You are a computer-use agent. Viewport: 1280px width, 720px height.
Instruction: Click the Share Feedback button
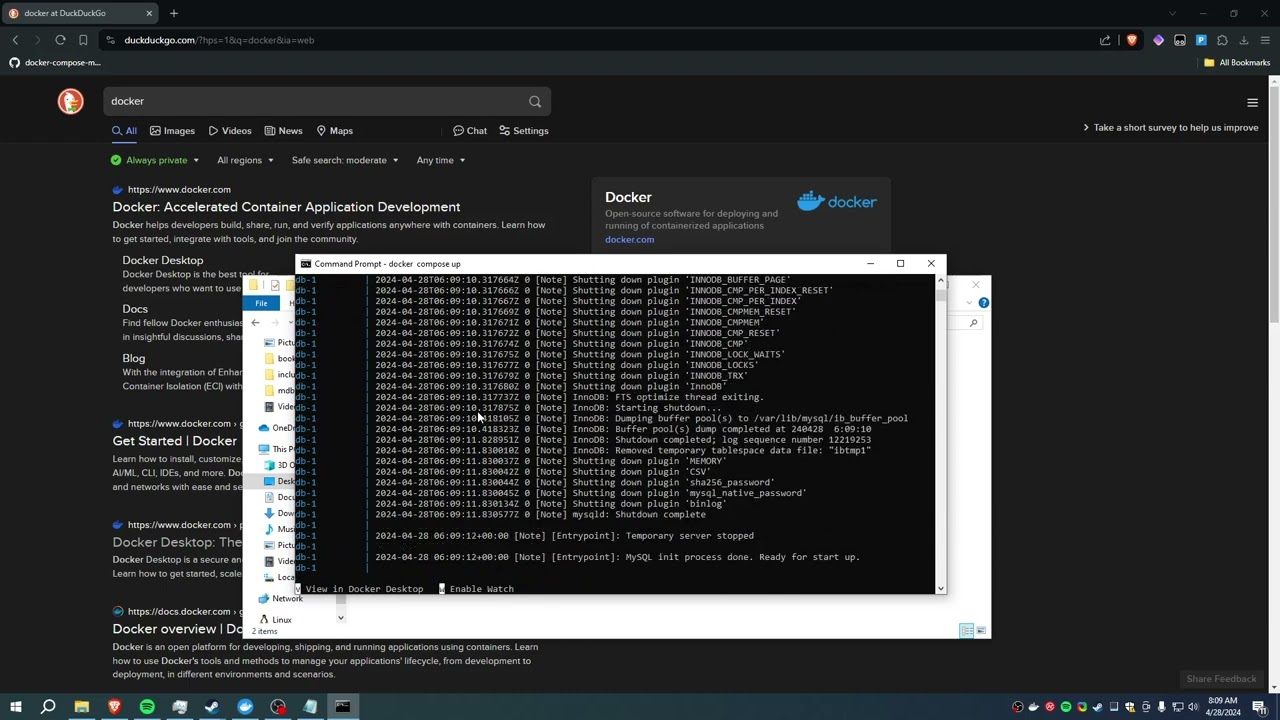(1221, 679)
